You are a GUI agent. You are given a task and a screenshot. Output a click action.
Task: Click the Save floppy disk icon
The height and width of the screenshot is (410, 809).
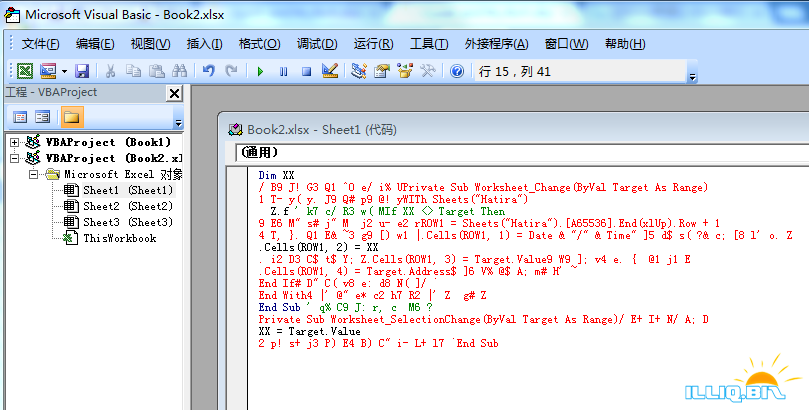82,71
